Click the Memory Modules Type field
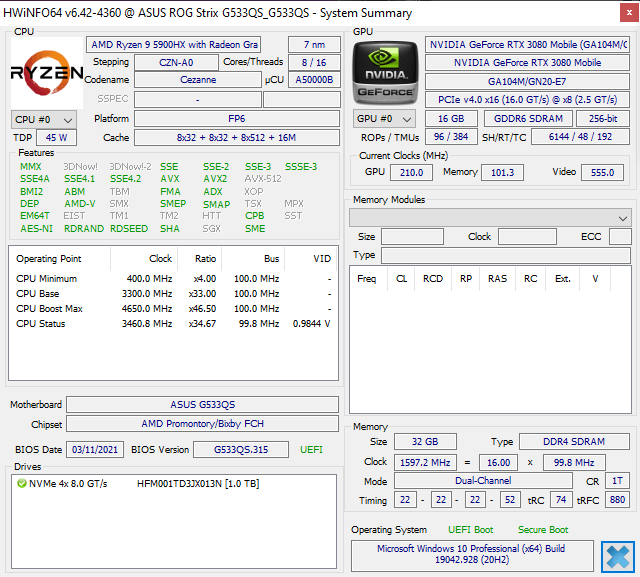 point(506,255)
